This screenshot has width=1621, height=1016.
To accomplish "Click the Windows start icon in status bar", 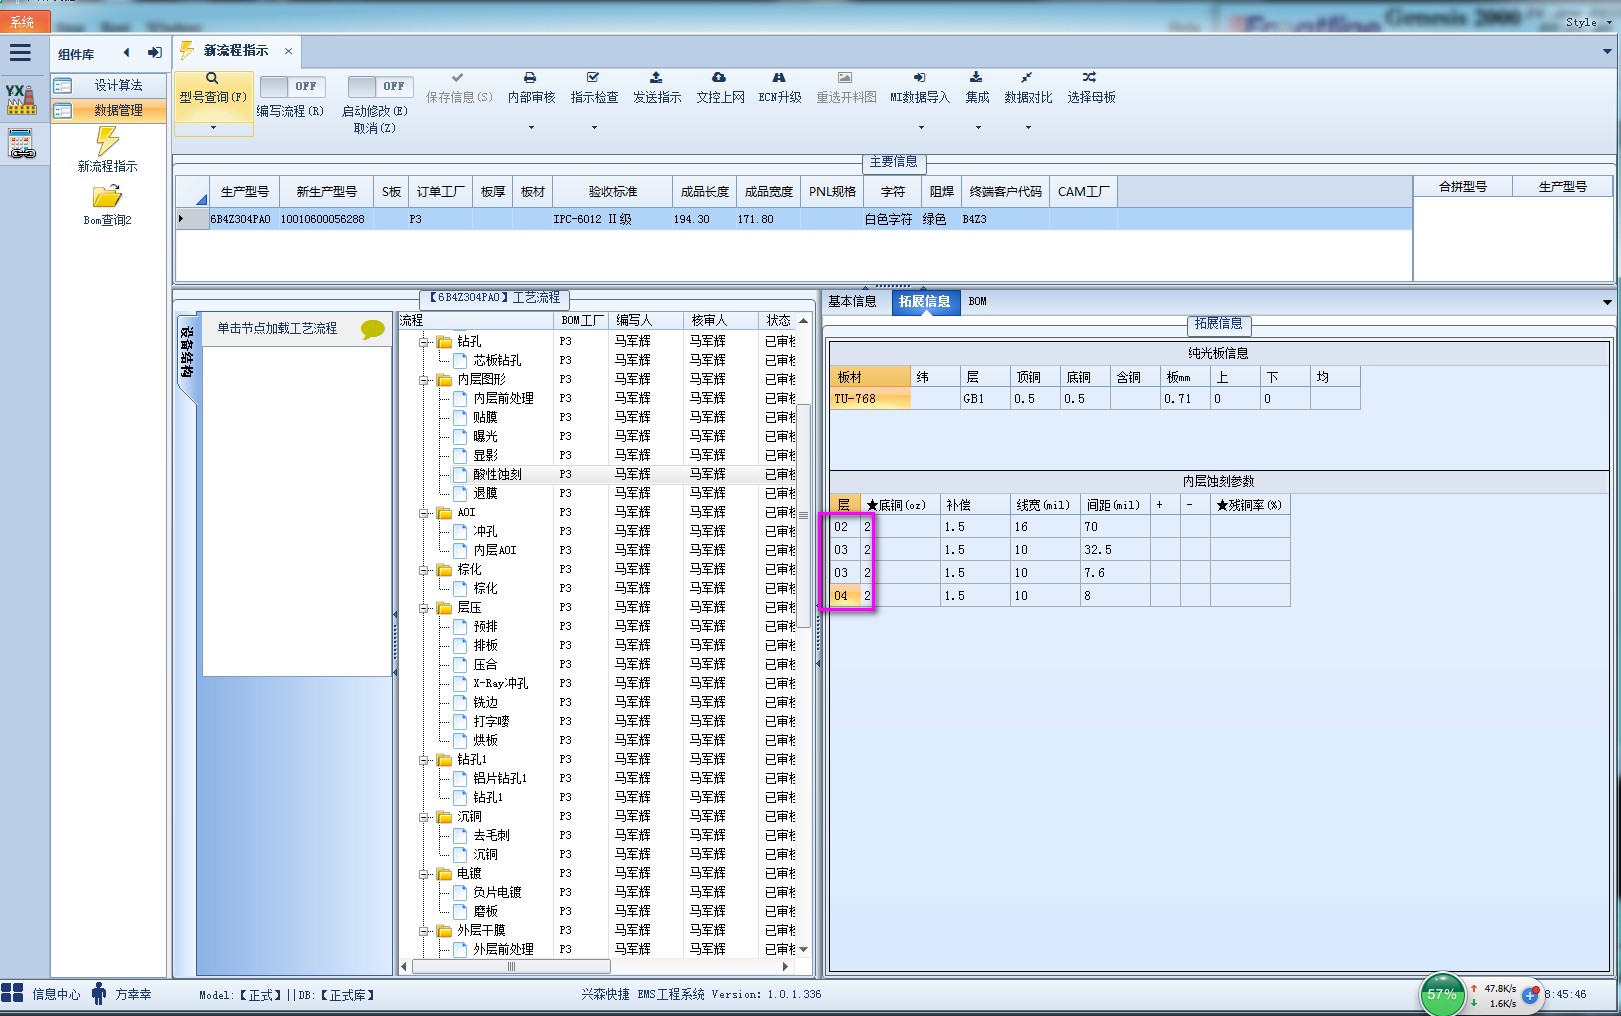I will pyautogui.click(x=12, y=993).
